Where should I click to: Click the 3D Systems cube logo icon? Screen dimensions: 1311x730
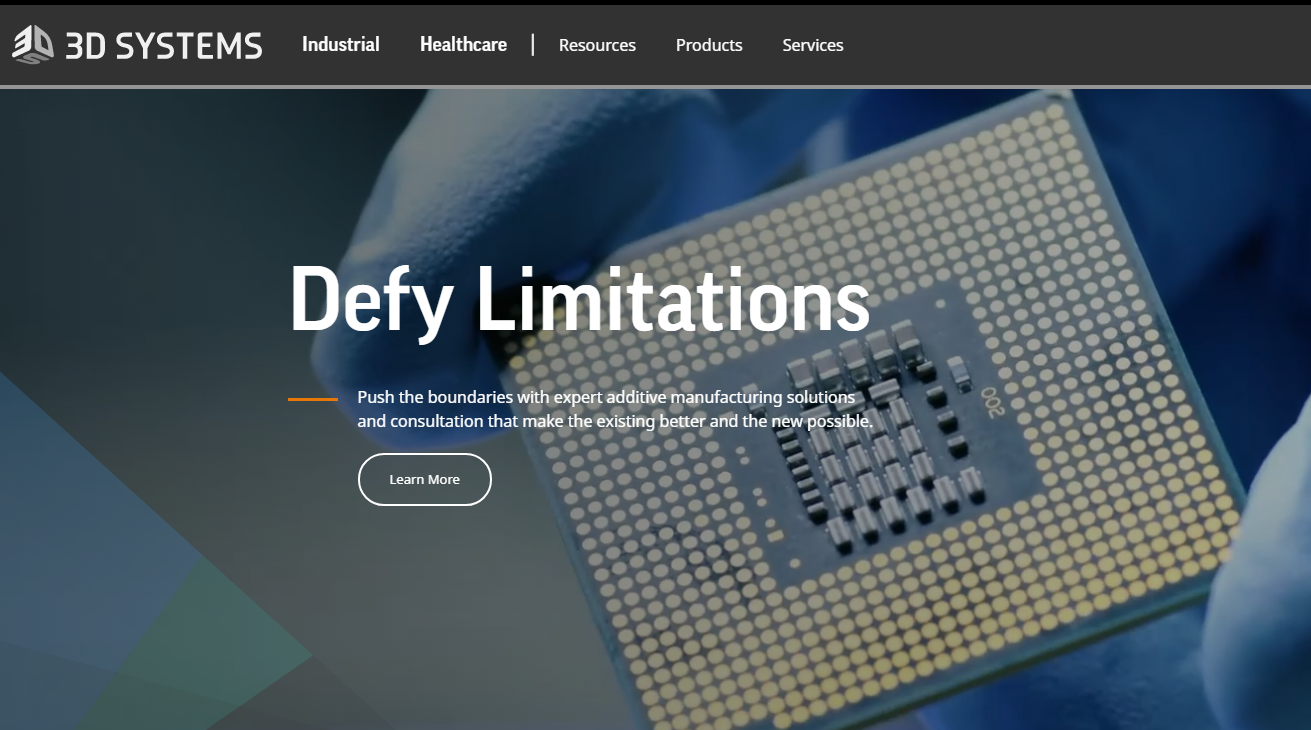tap(33, 45)
